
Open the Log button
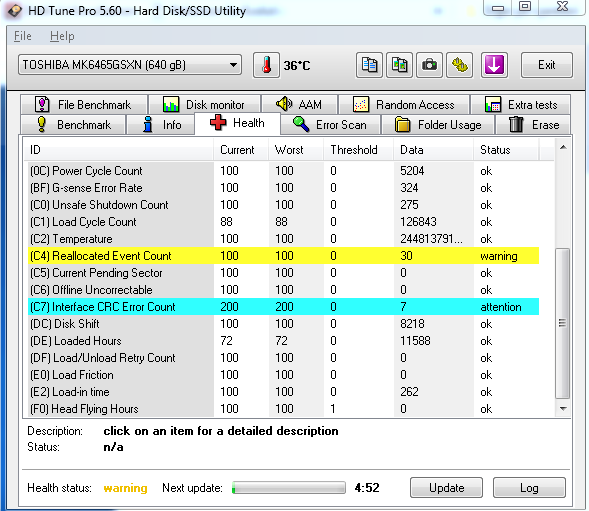529,488
